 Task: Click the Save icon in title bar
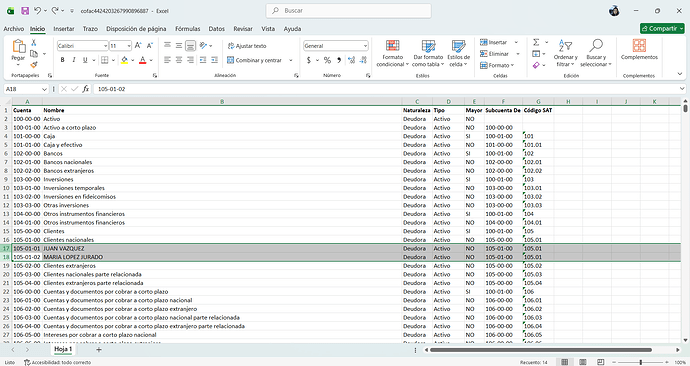click(25, 11)
